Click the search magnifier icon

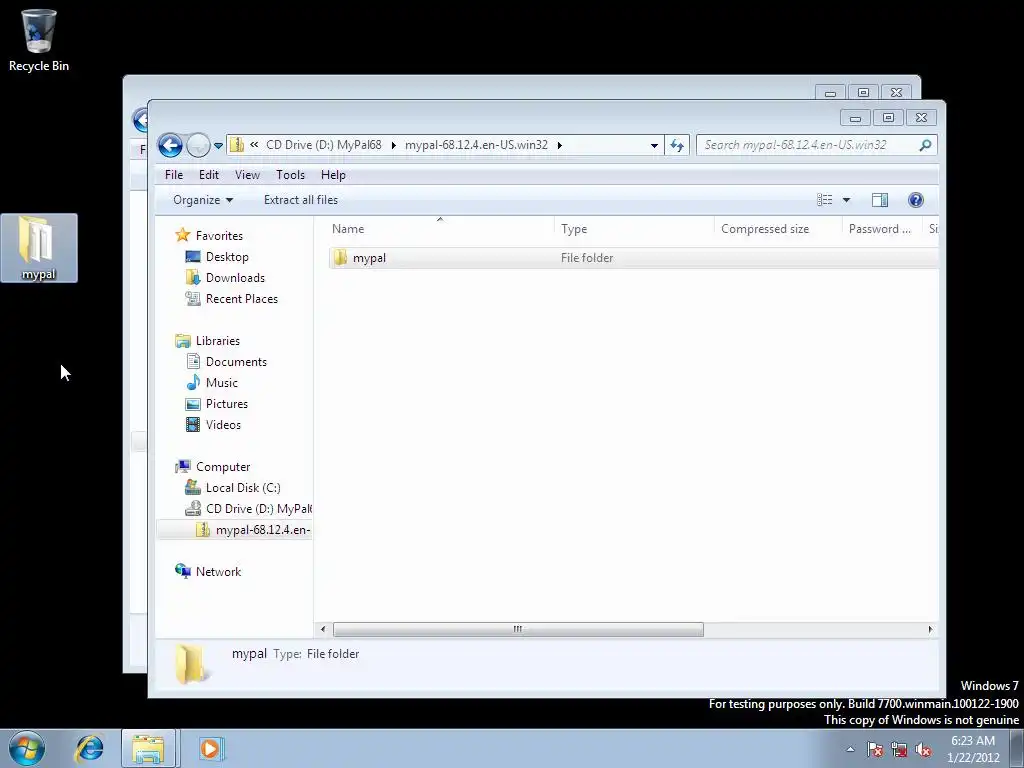(x=925, y=145)
